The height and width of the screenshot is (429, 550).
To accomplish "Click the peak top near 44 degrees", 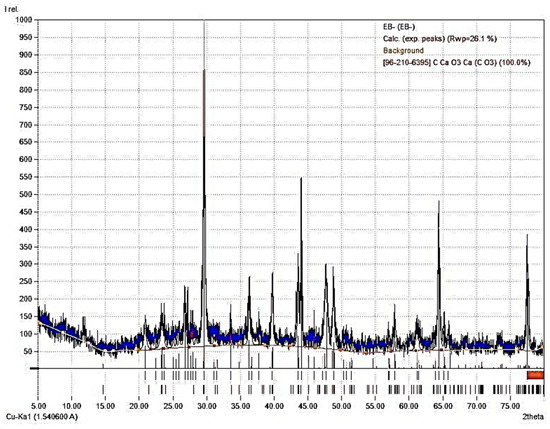I will [301, 179].
